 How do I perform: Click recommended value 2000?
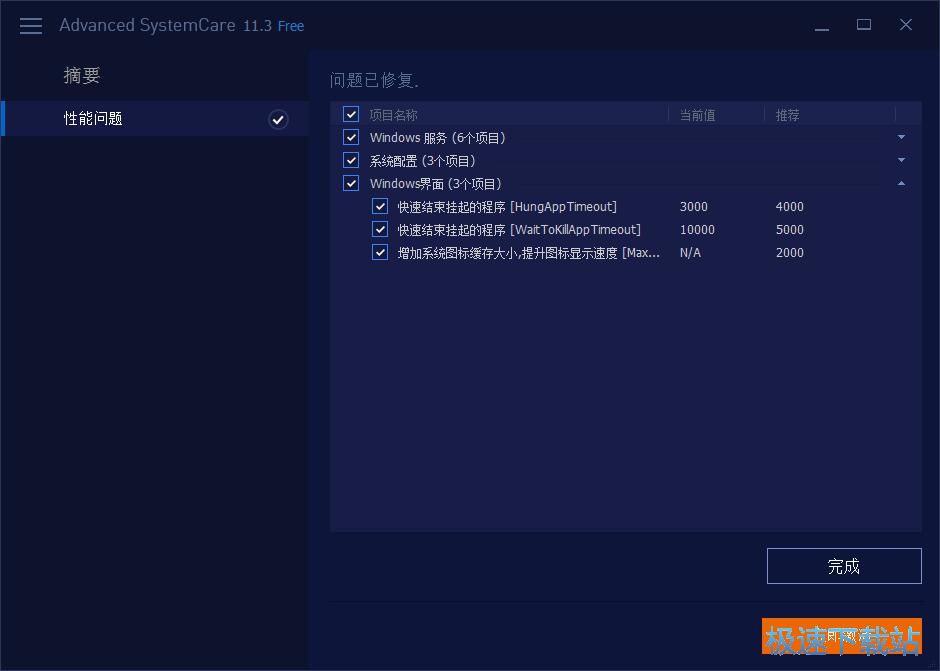click(790, 252)
